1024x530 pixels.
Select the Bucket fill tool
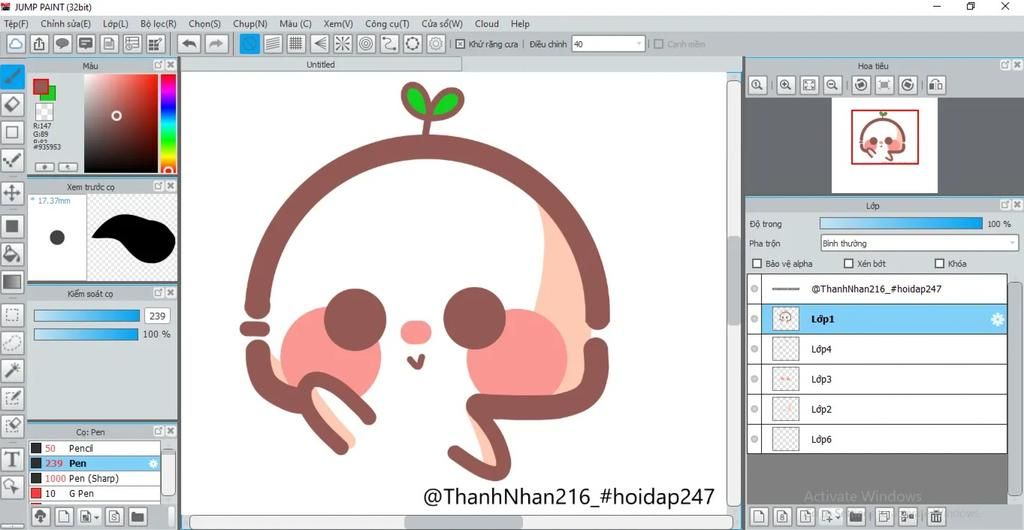click(12, 254)
